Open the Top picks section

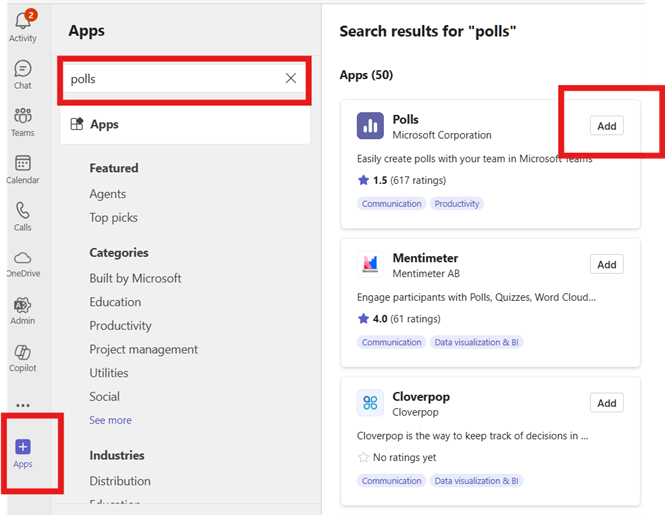point(113,217)
